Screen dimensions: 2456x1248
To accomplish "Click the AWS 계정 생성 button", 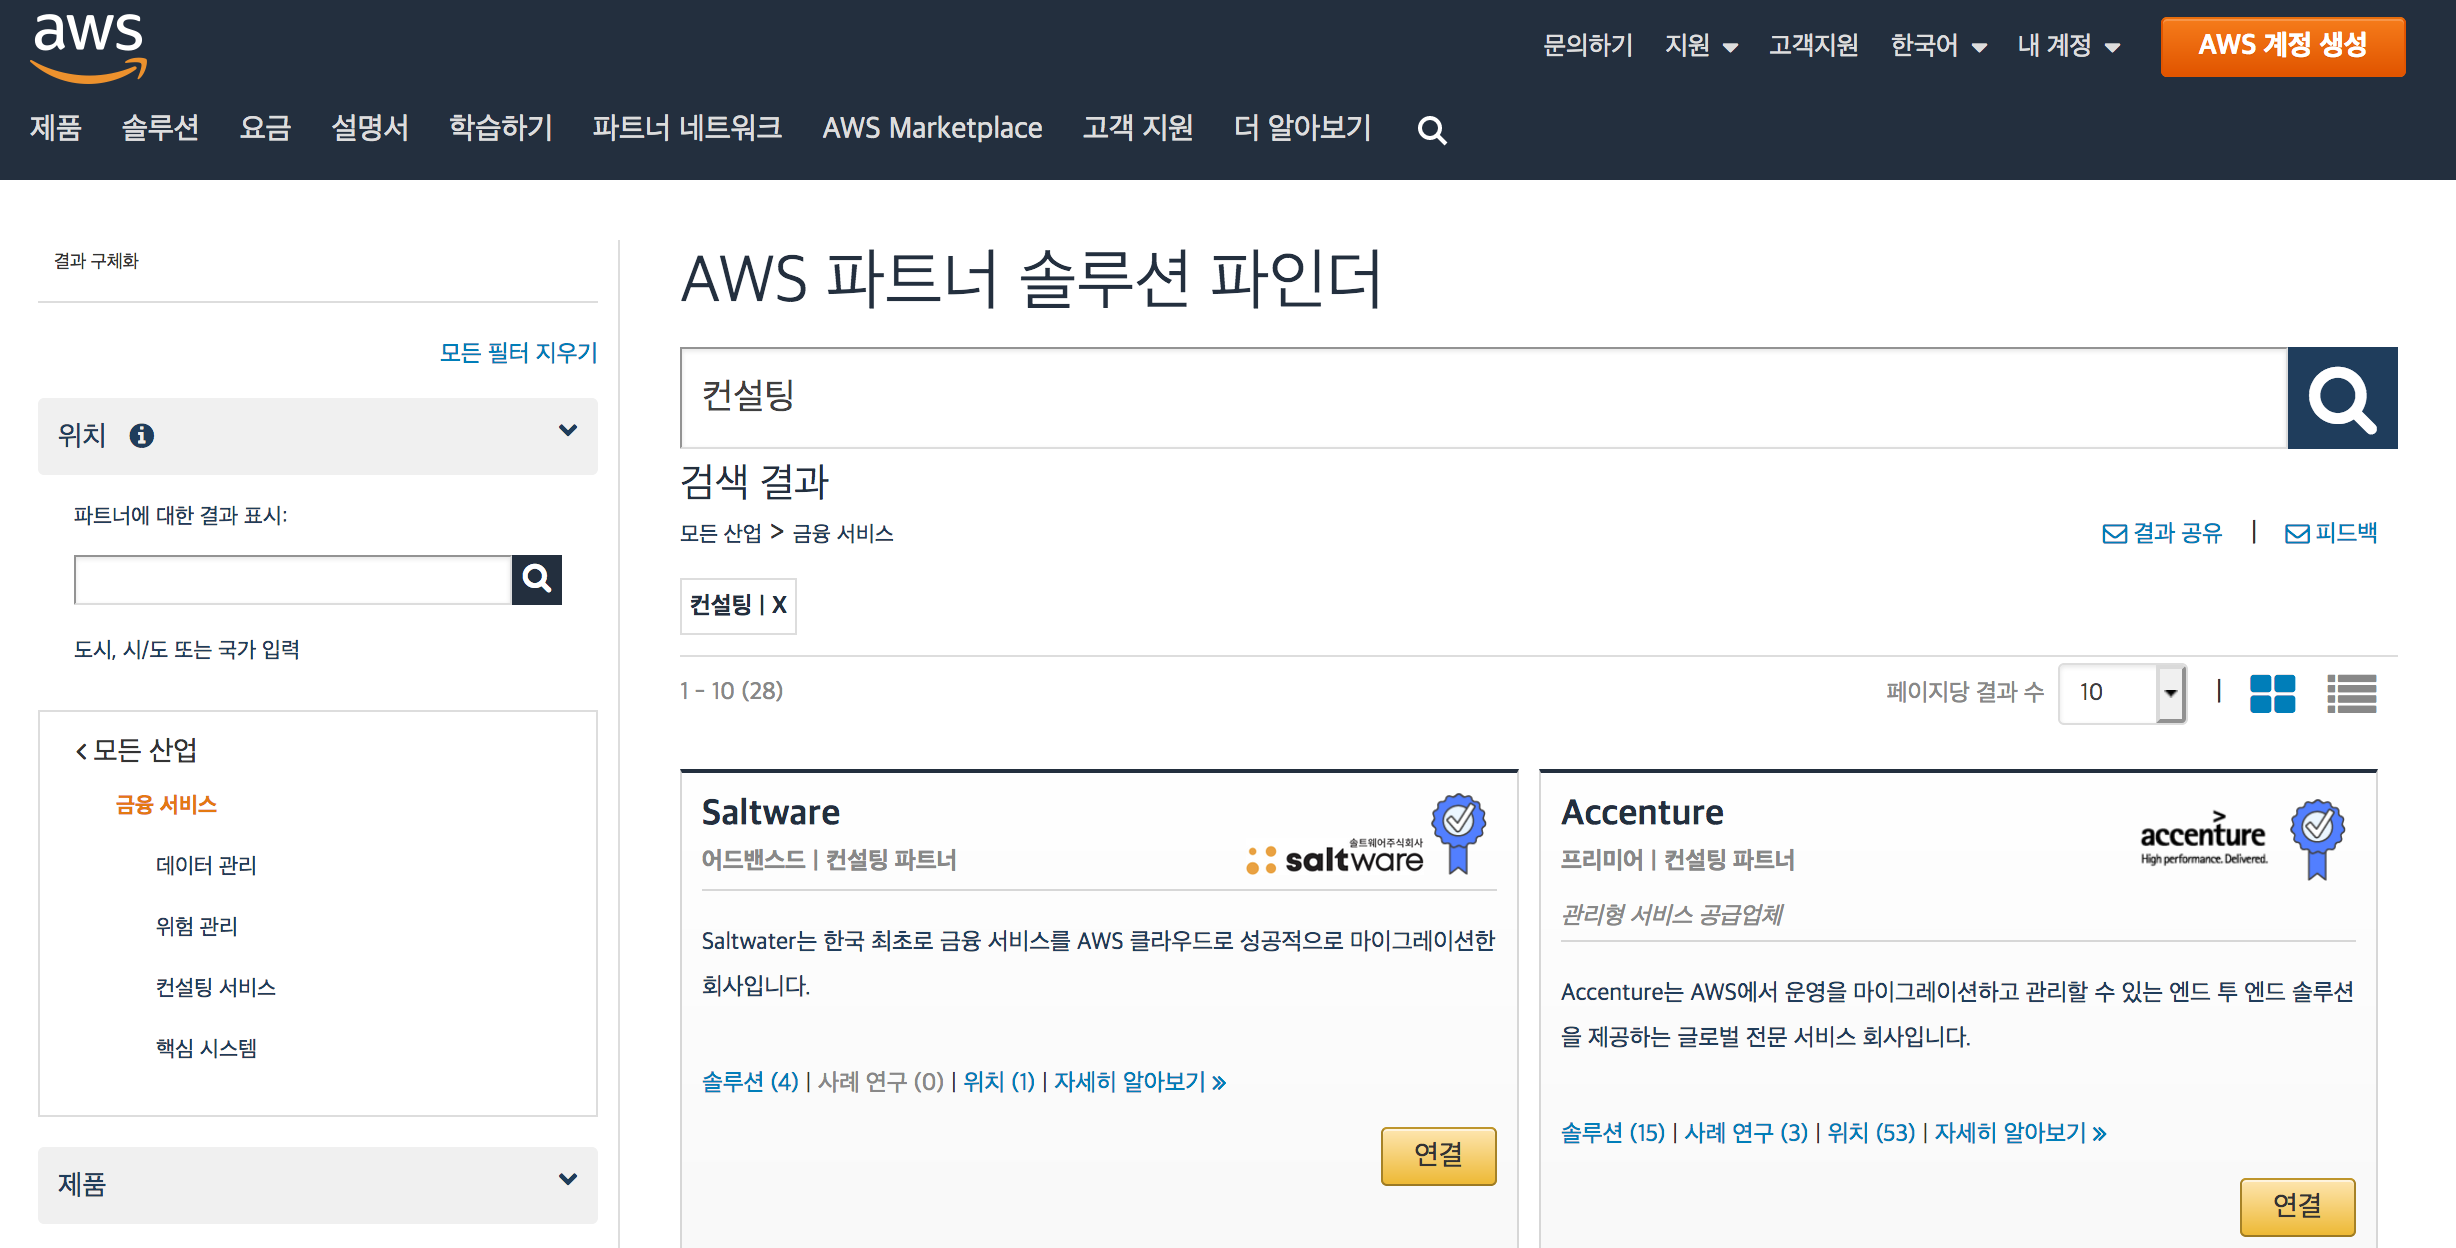I will click(x=2283, y=46).
